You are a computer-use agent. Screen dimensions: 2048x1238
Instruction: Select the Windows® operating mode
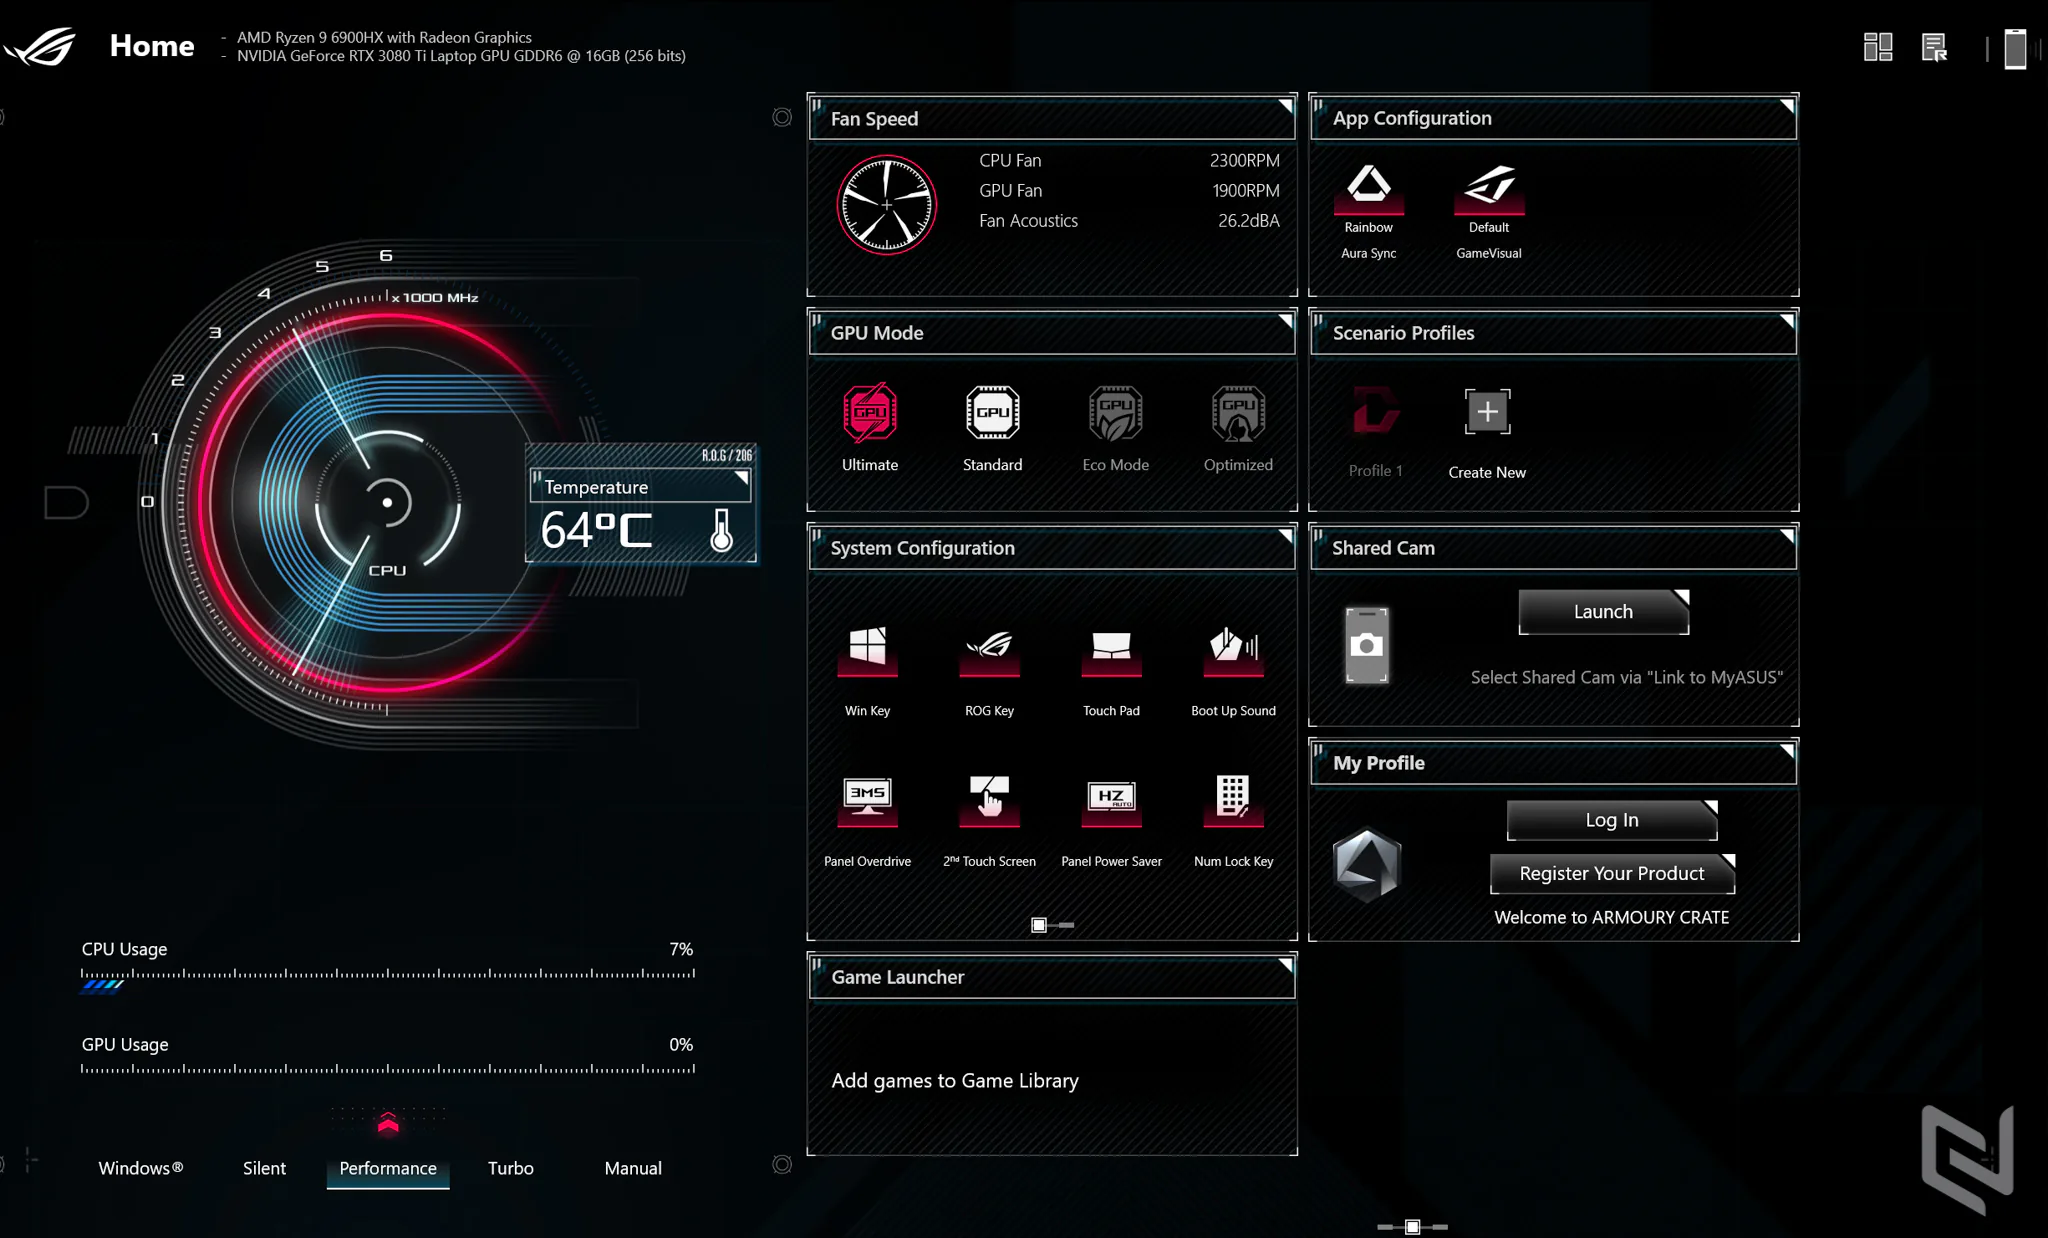tap(141, 1168)
